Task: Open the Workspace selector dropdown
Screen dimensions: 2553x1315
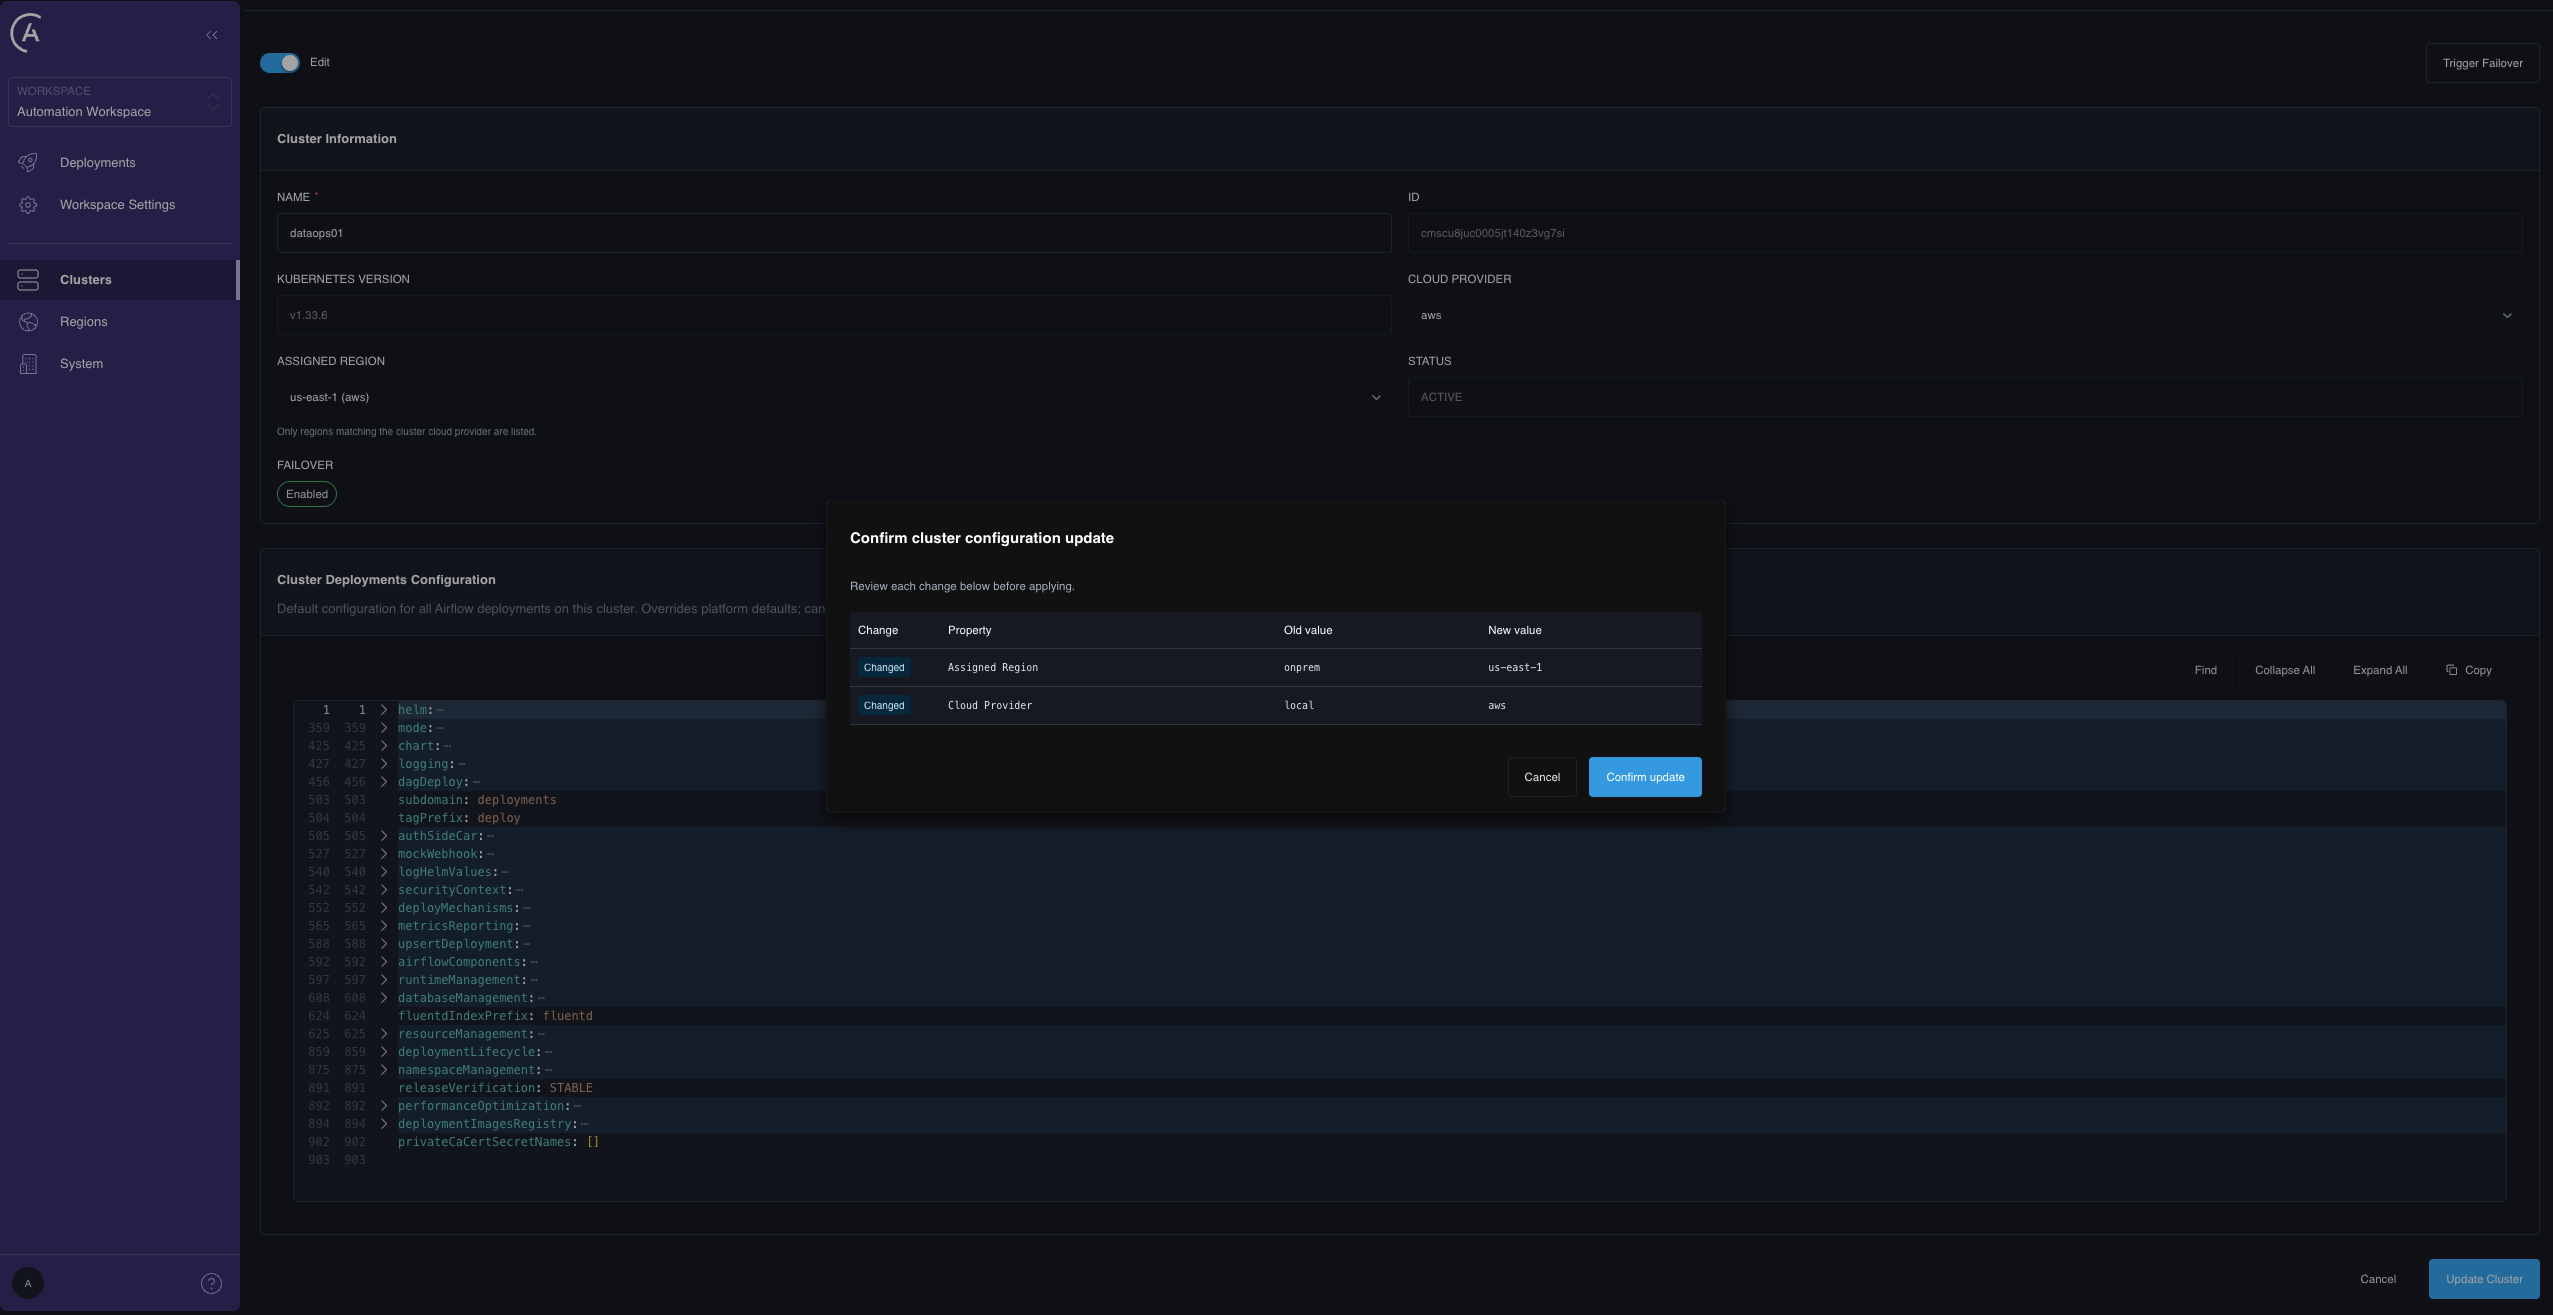Action: pos(120,102)
